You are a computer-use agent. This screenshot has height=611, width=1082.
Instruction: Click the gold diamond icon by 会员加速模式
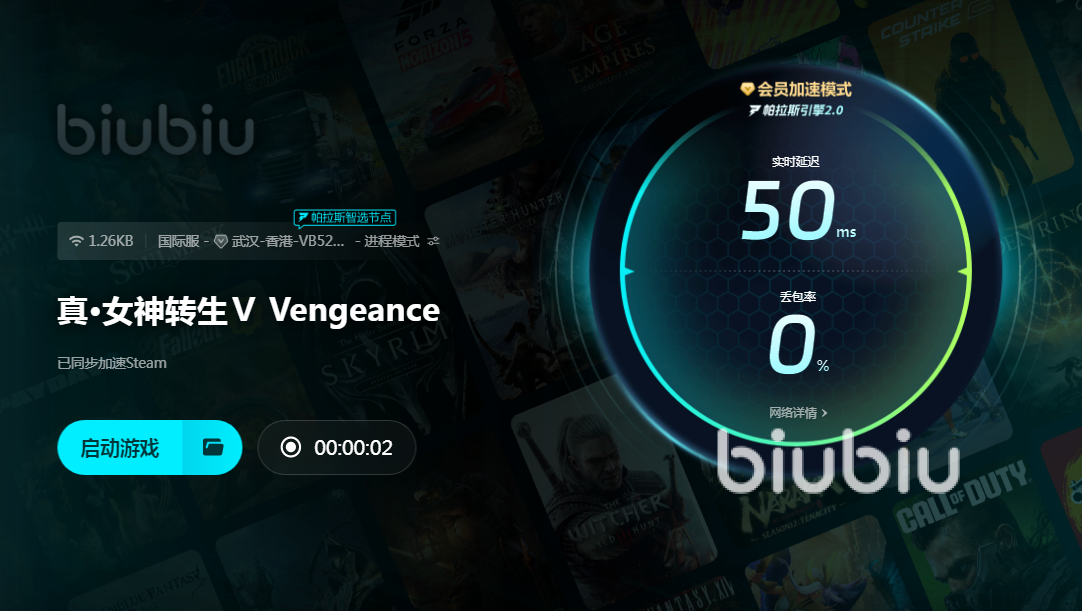[747, 89]
